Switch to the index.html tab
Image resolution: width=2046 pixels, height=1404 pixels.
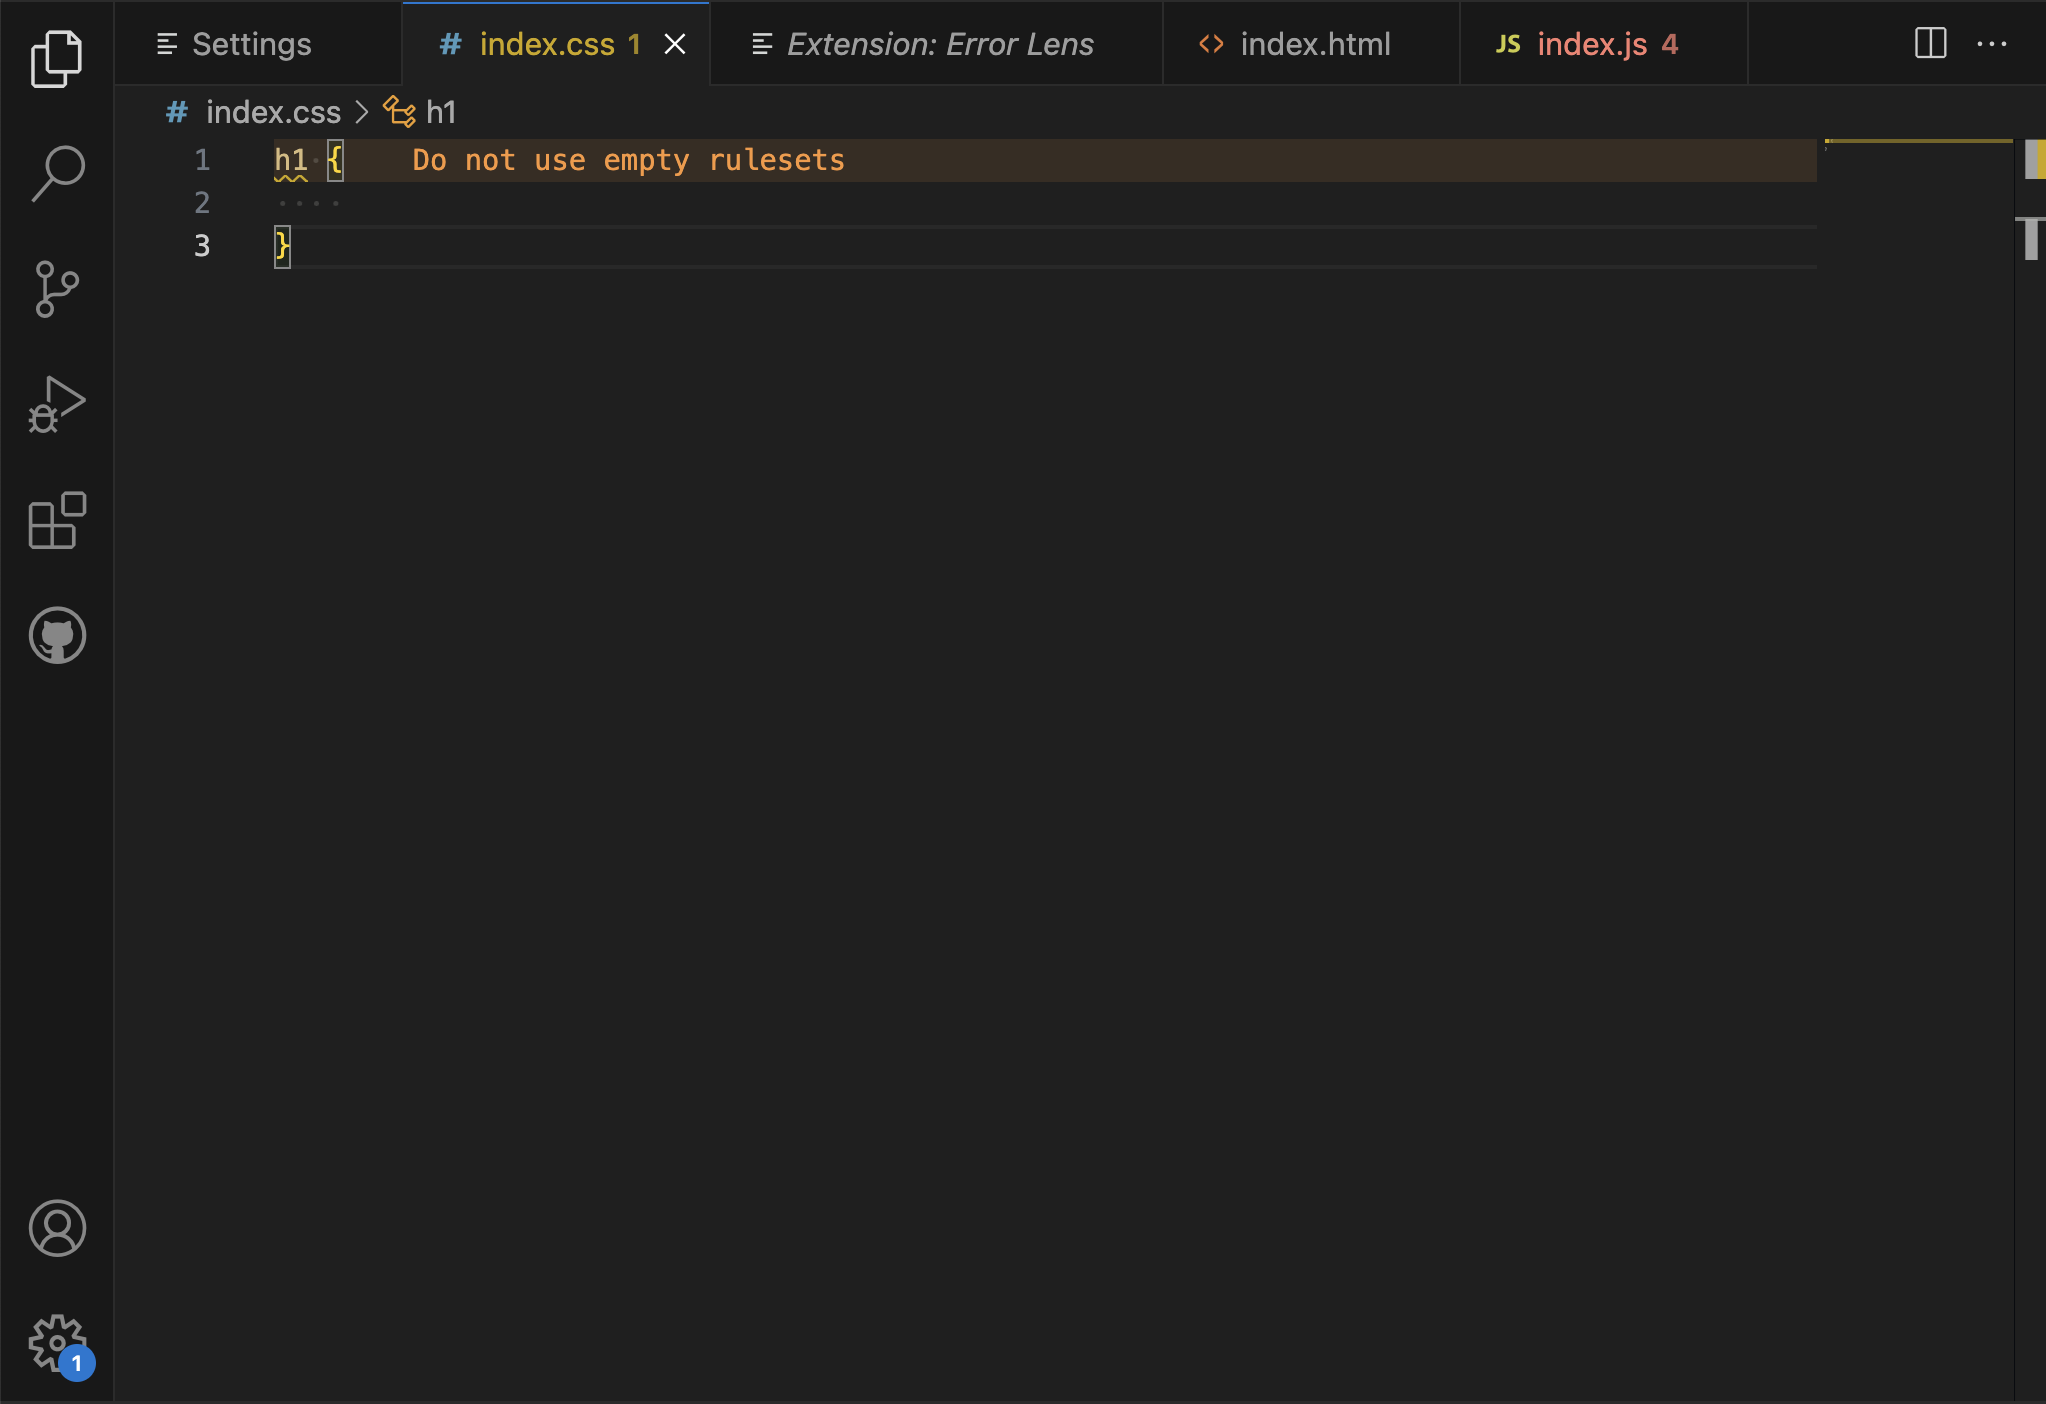point(1314,44)
